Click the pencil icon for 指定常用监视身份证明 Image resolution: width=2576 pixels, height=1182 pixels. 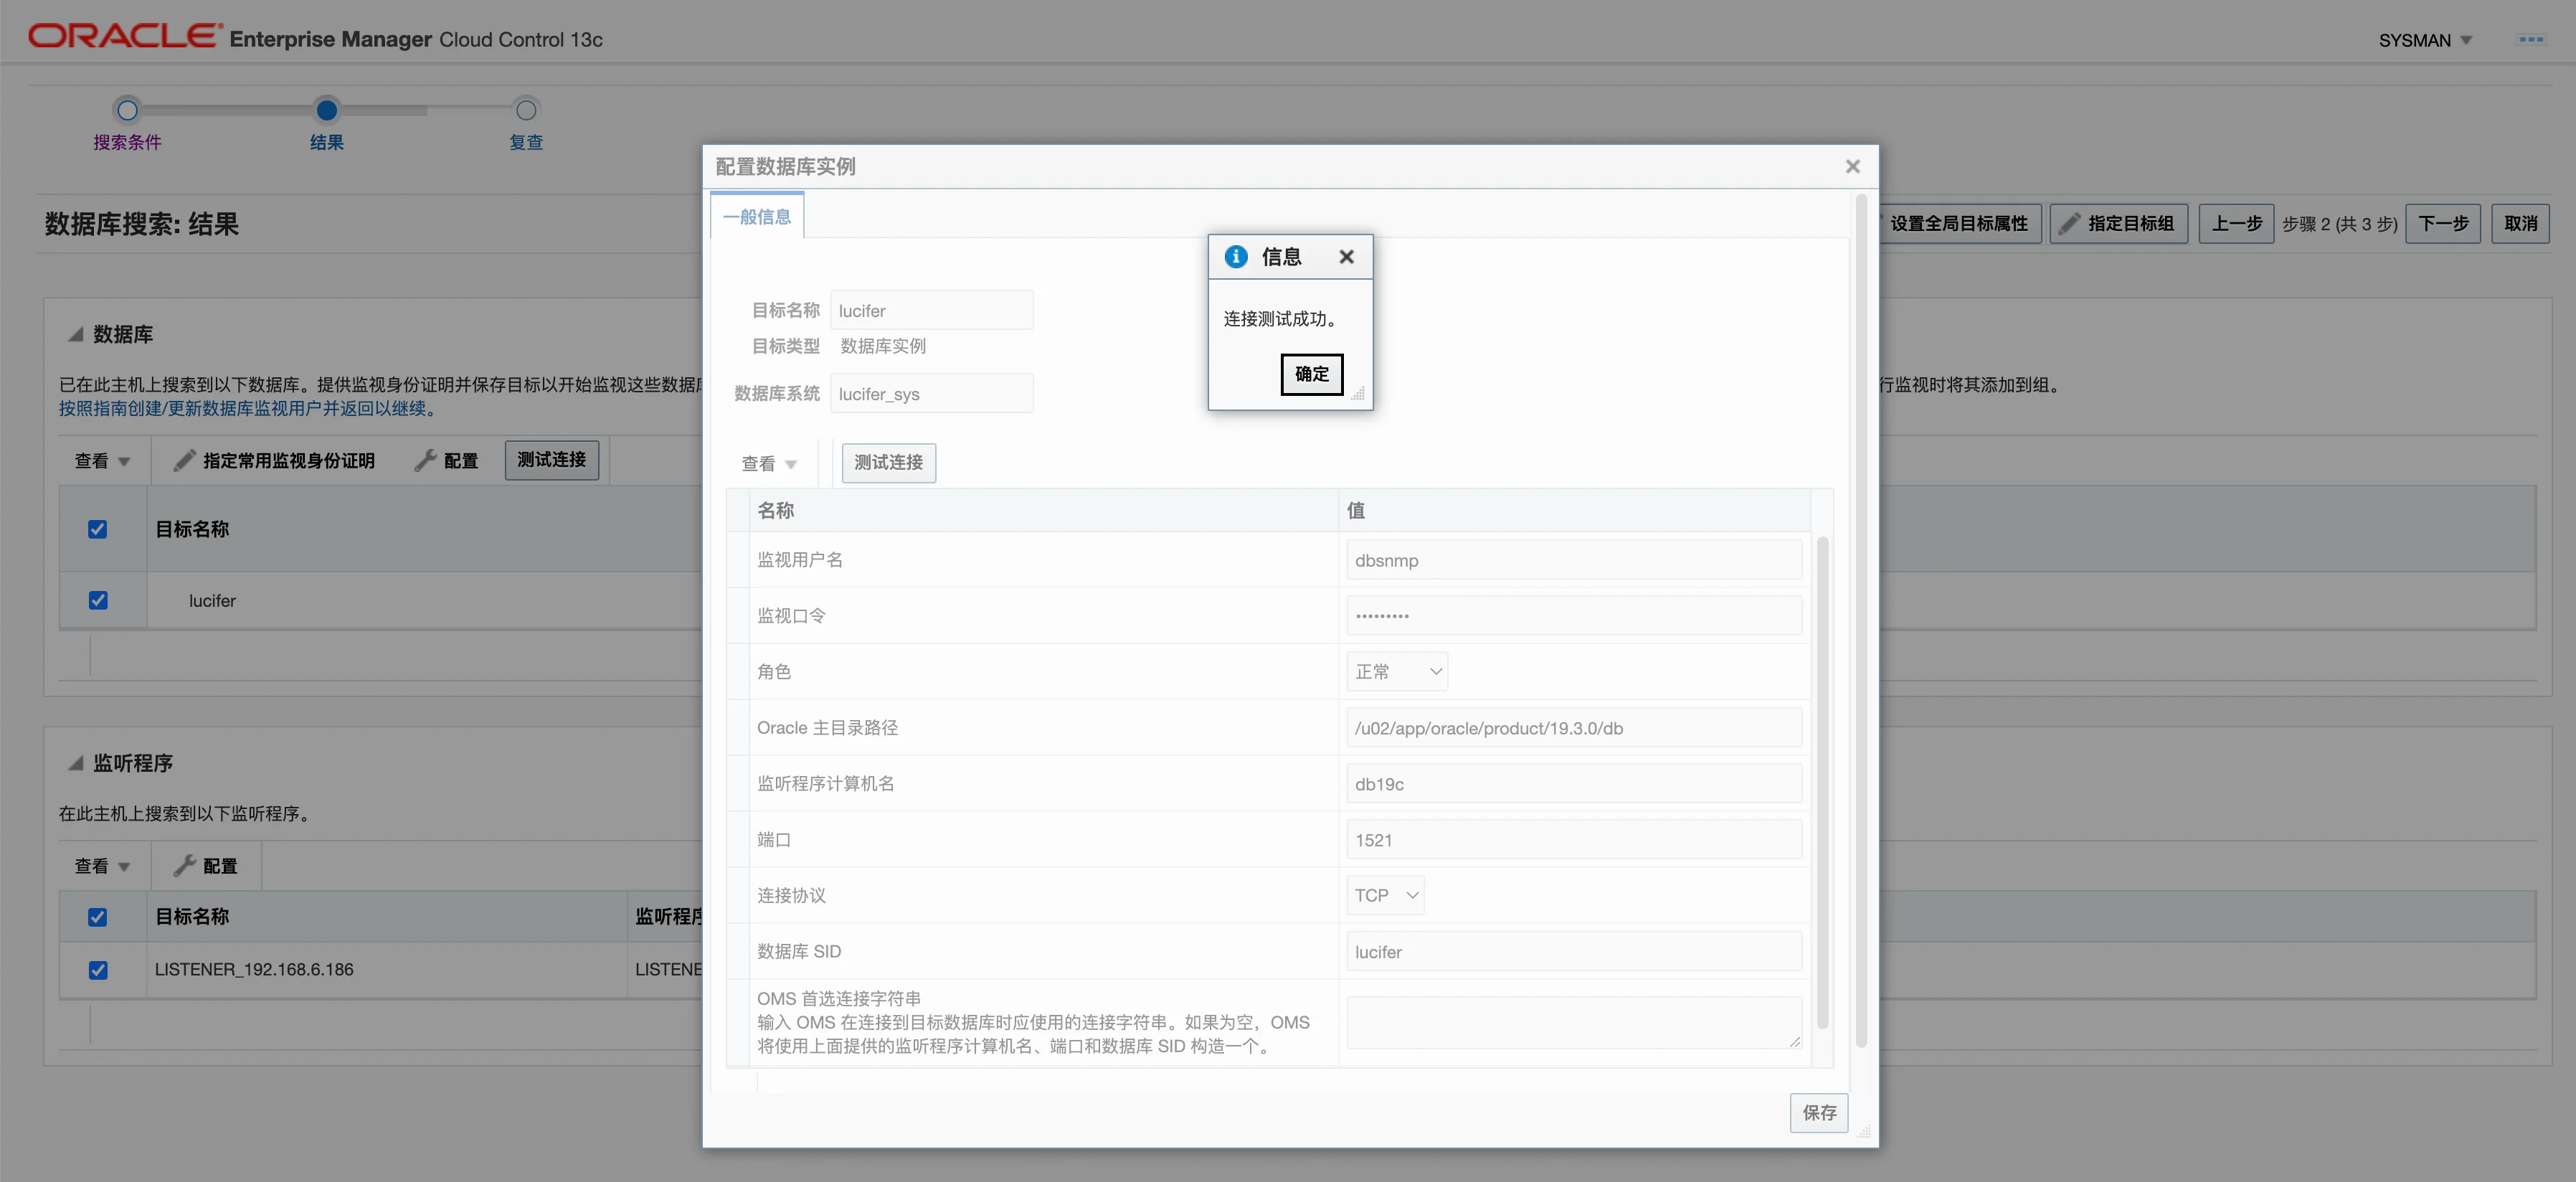[x=184, y=460]
